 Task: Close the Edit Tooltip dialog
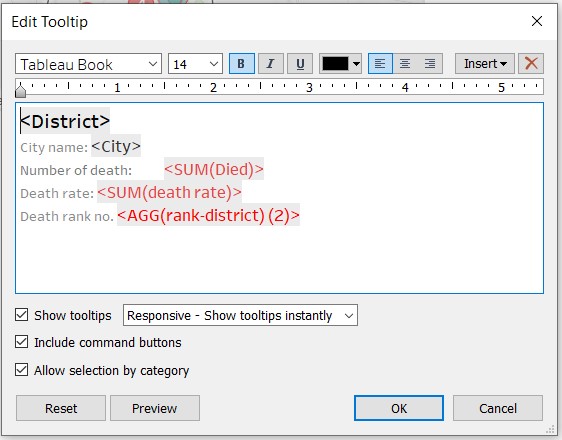click(537, 21)
